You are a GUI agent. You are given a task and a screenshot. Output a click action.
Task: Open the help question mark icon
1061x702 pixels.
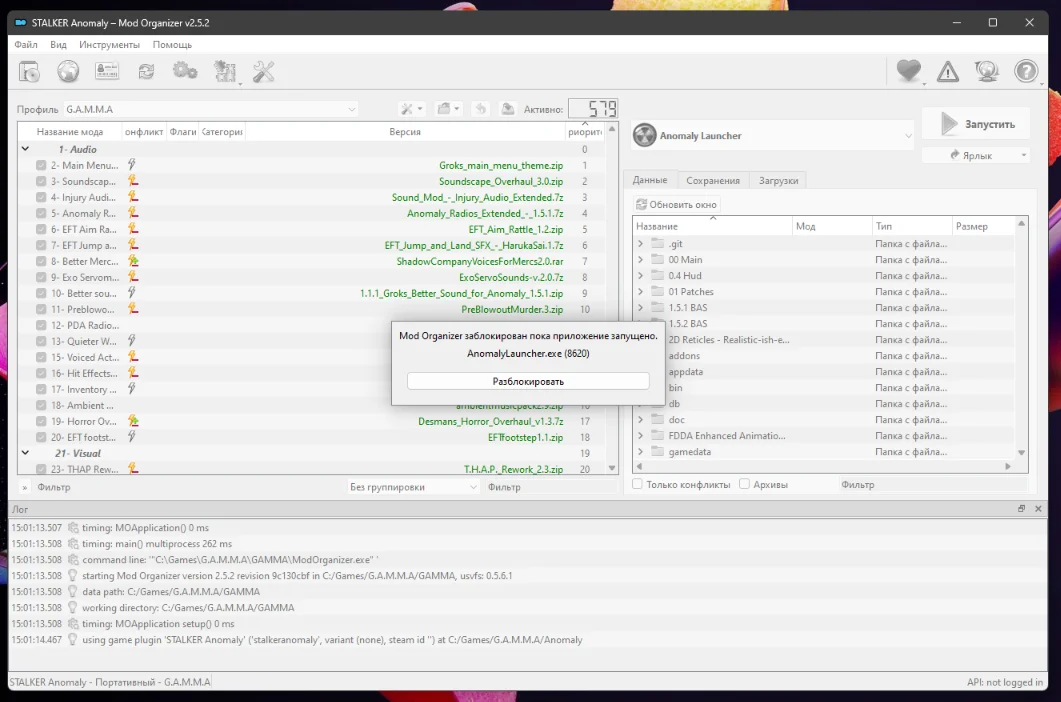tap(1026, 71)
